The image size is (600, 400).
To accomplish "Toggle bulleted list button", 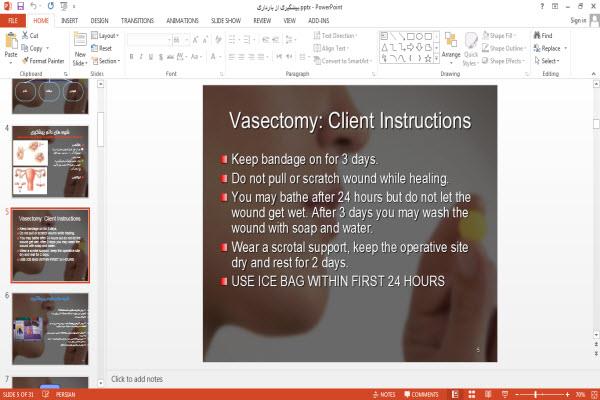I will 232,40.
